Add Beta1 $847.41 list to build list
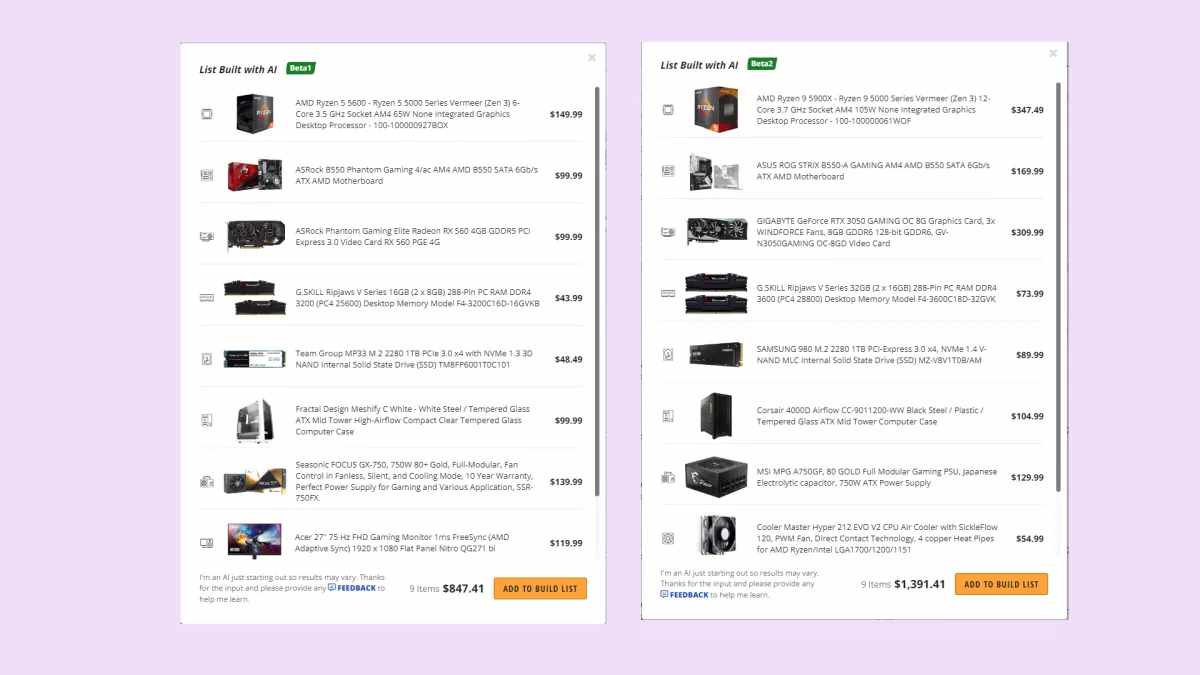The width and height of the screenshot is (1200, 675). [x=540, y=589]
